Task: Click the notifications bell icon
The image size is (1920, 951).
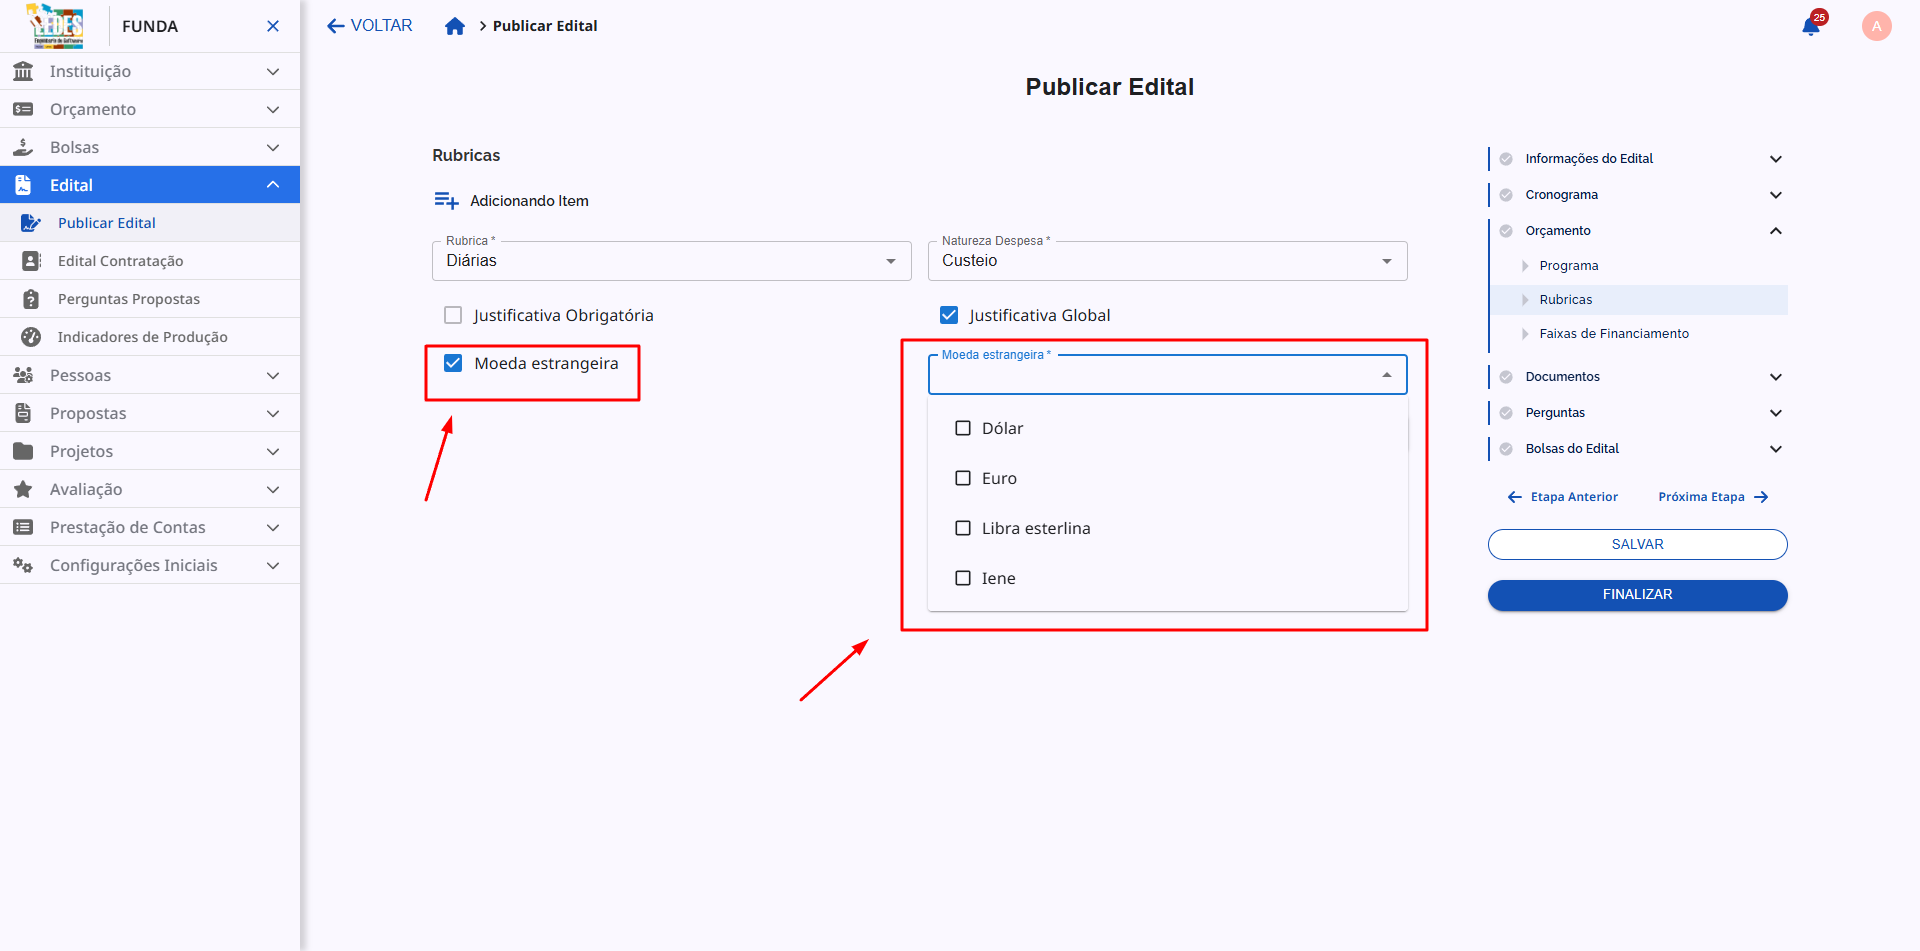Action: click(1811, 26)
